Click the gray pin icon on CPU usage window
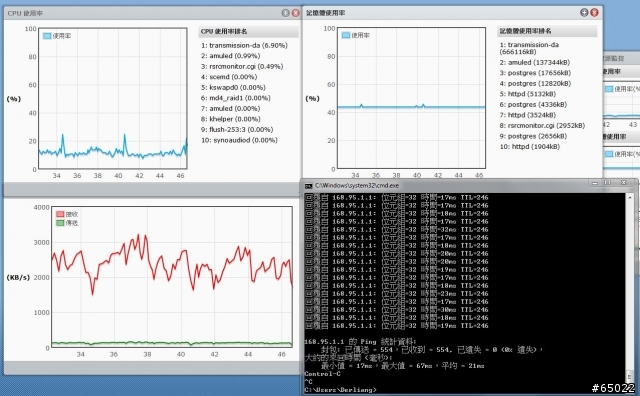Screen dimensions: 640x396 click(286, 13)
